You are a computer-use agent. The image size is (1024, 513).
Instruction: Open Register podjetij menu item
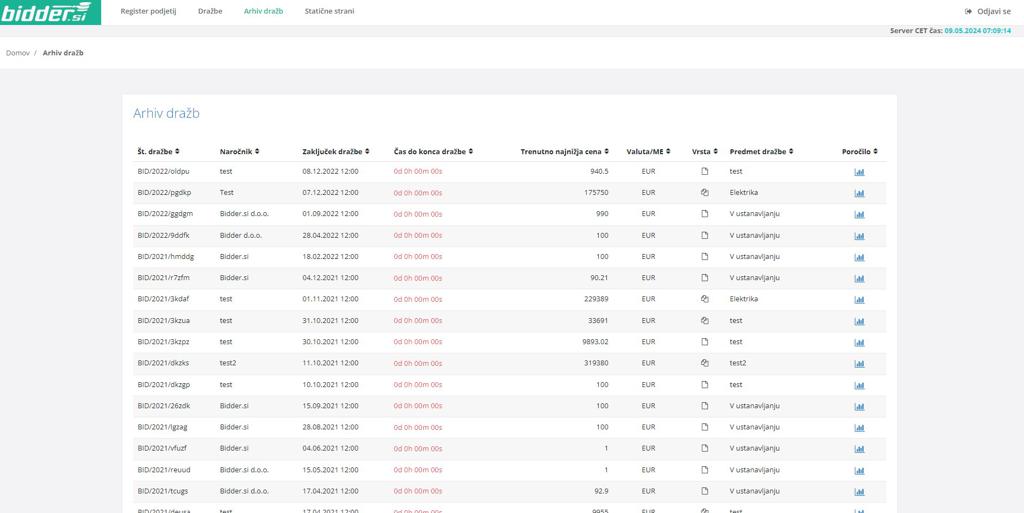click(x=148, y=11)
